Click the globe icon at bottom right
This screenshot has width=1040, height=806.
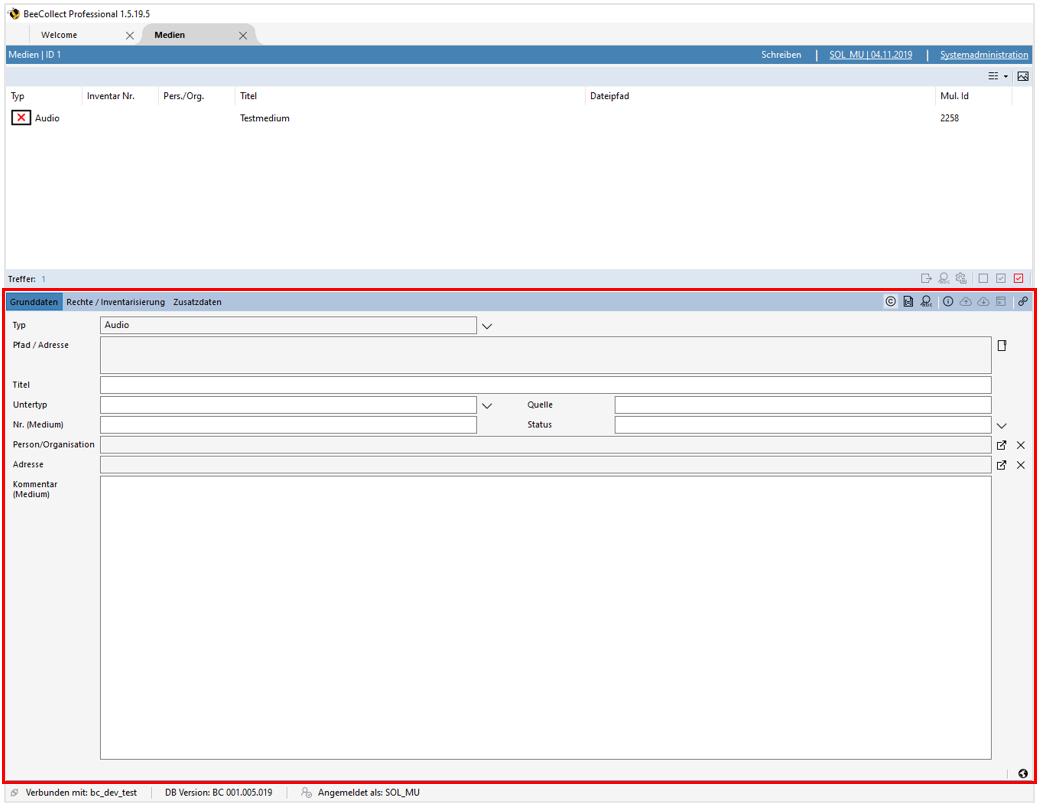1023,773
